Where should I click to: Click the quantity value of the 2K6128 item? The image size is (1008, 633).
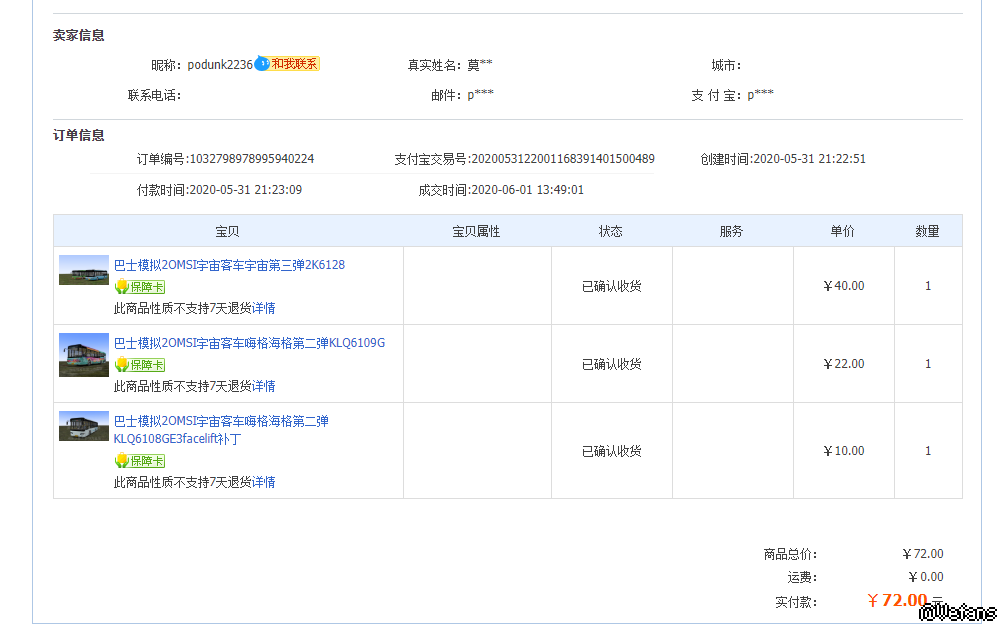928,286
